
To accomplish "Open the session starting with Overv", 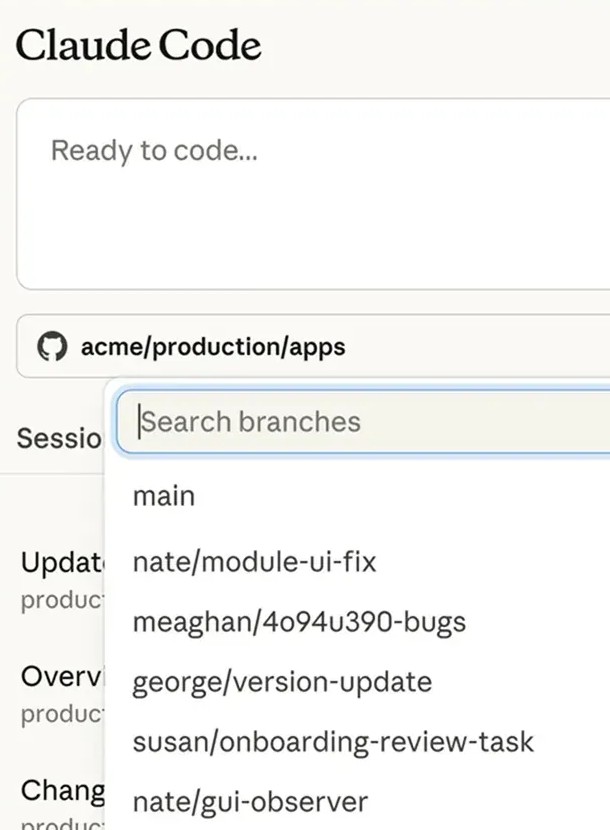I will tap(62, 694).
